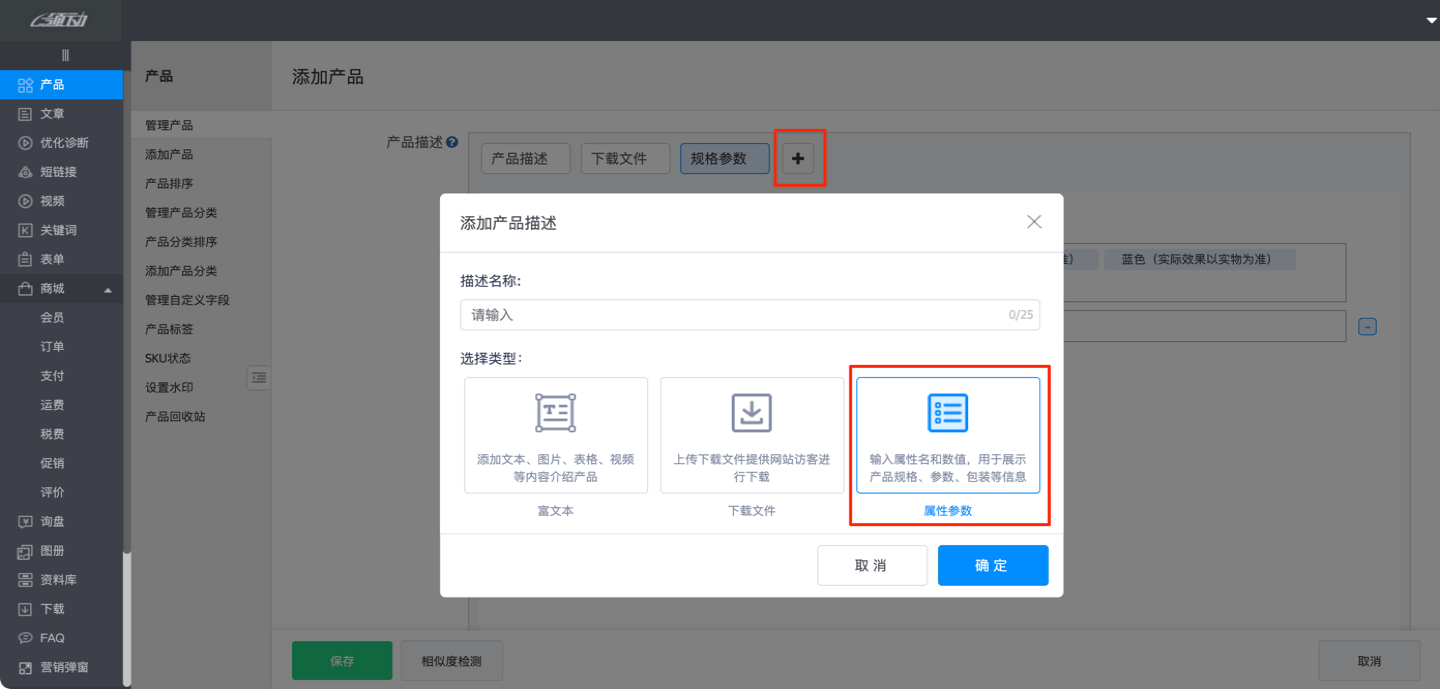Select the 属性参数 description type
Image resolution: width=1440 pixels, height=689 pixels.
point(947,435)
